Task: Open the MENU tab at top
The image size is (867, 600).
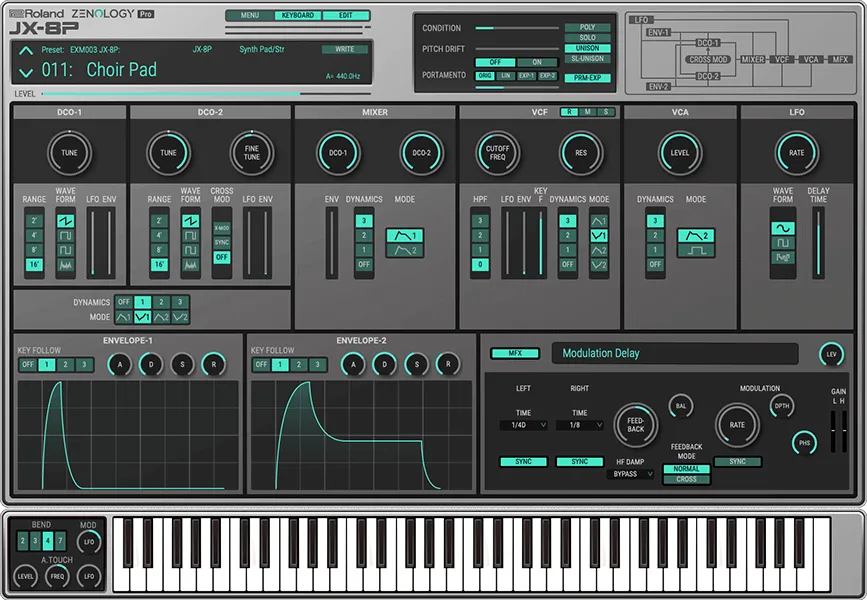Action: [x=249, y=16]
